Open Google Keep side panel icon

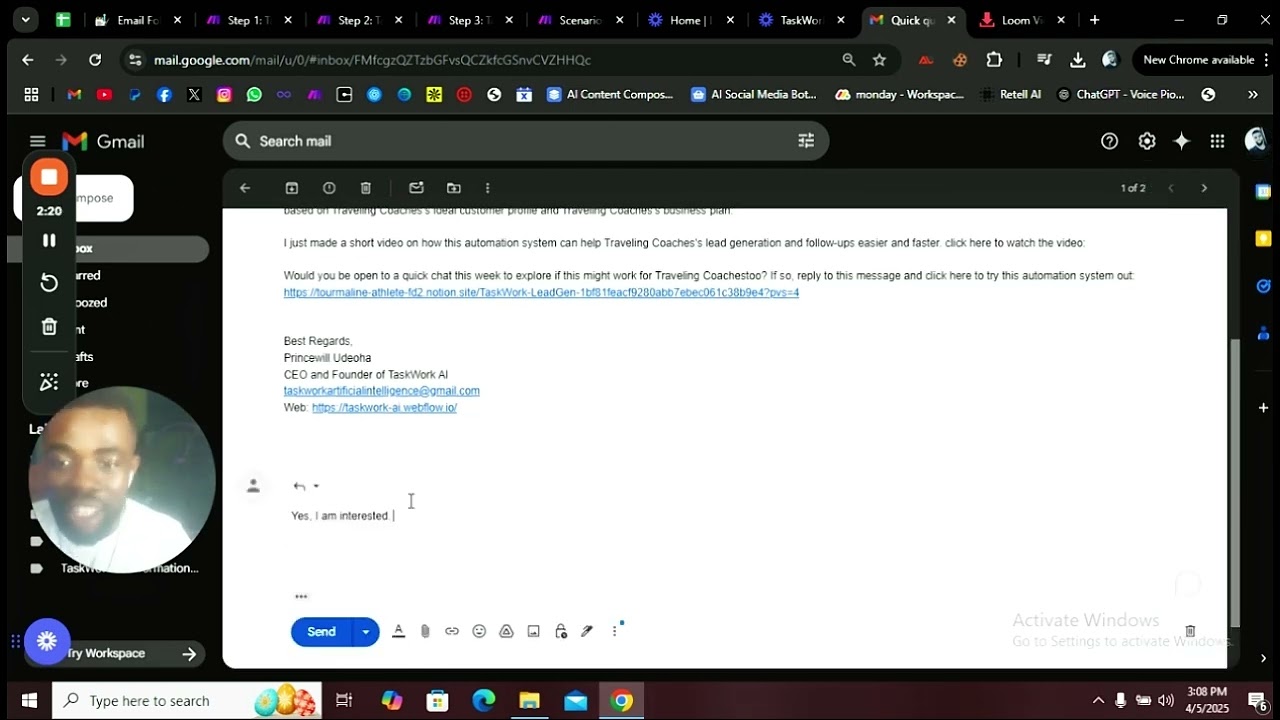coord(1263,238)
